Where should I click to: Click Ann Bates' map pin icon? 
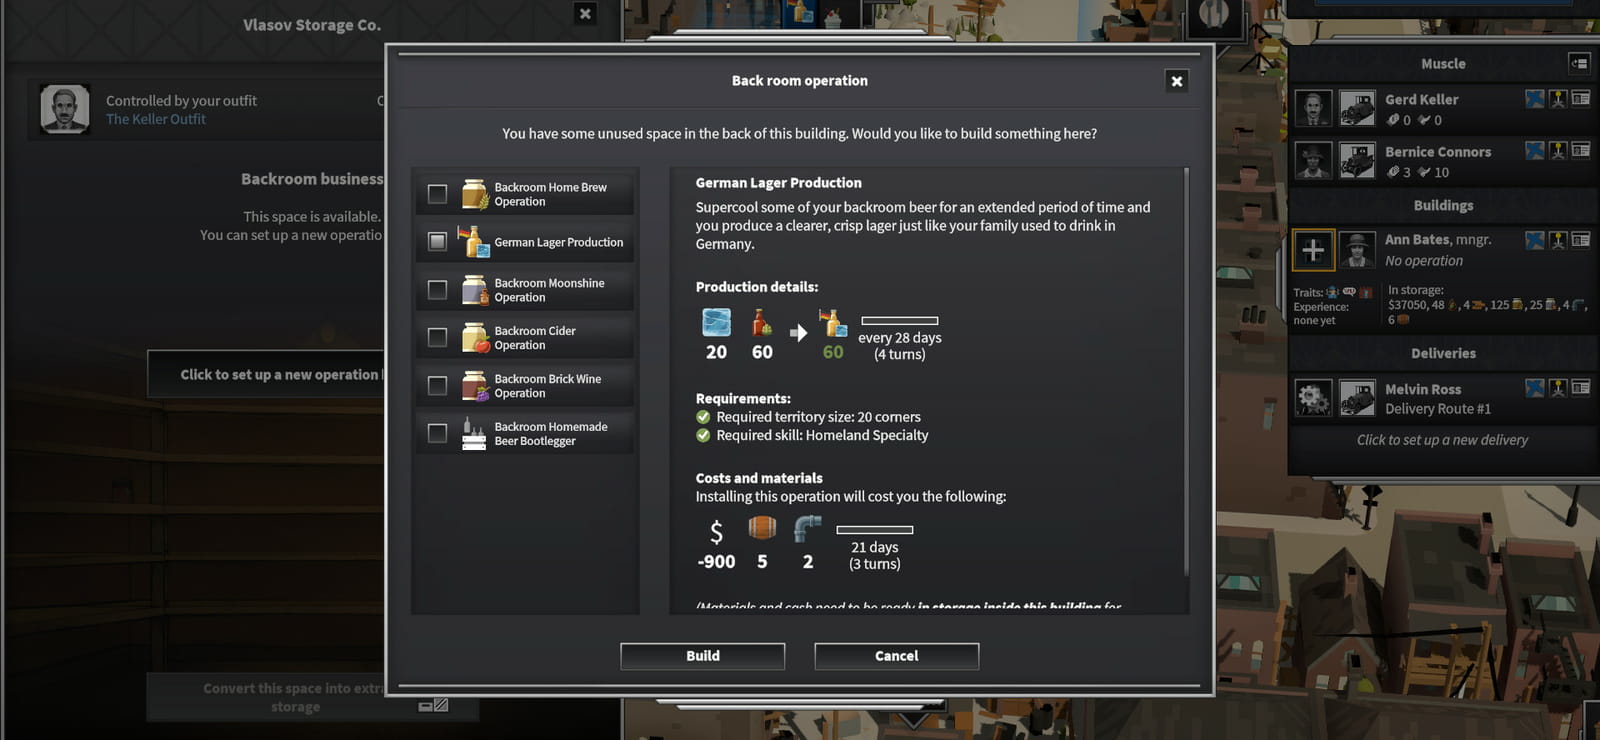click(1558, 239)
